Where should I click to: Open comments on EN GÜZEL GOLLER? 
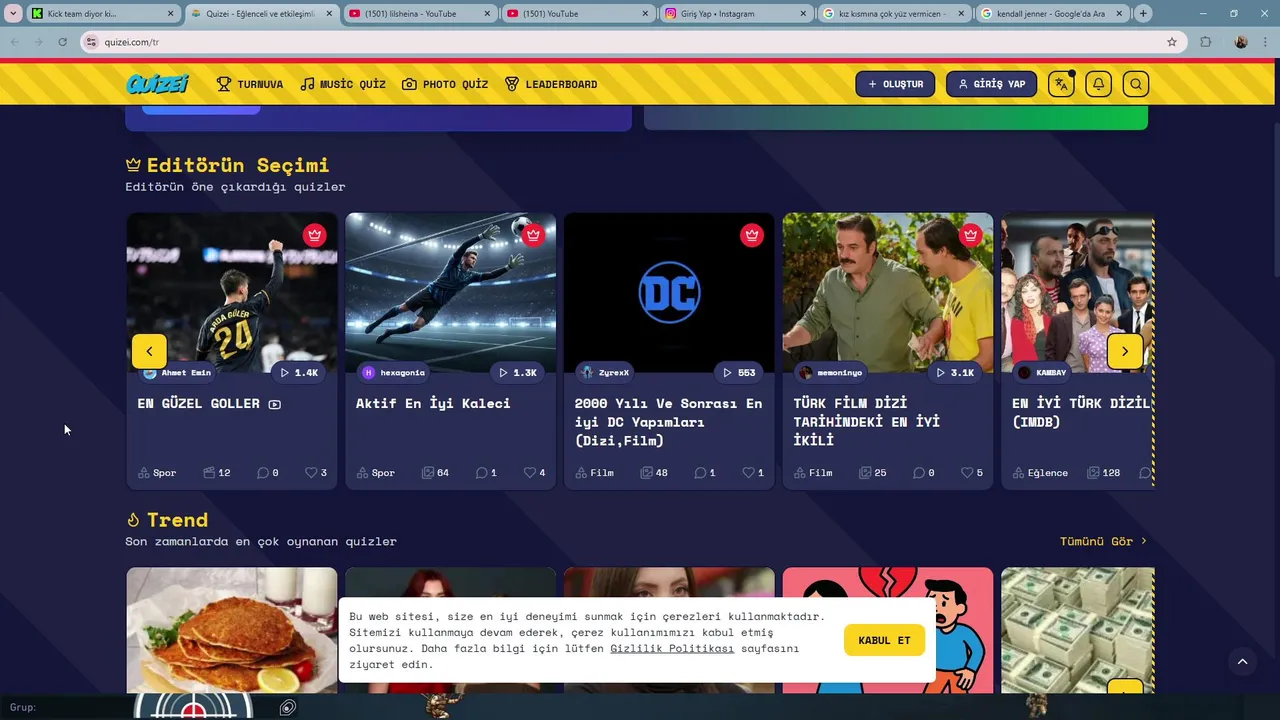pyautogui.click(x=268, y=472)
